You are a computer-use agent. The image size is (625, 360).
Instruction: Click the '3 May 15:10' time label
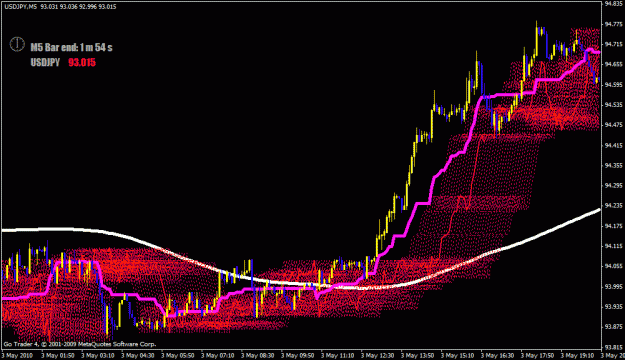click(x=458, y=355)
